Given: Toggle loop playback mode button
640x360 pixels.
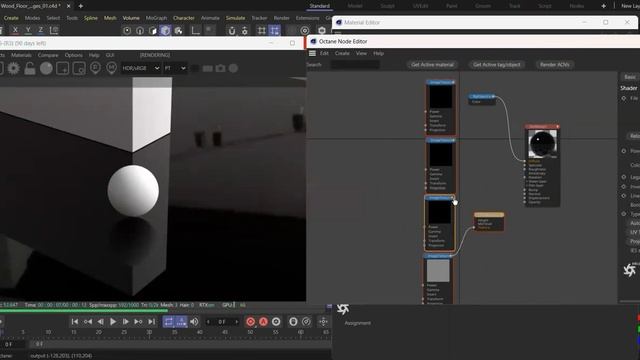Looking at the screenshot, I should [169, 322].
